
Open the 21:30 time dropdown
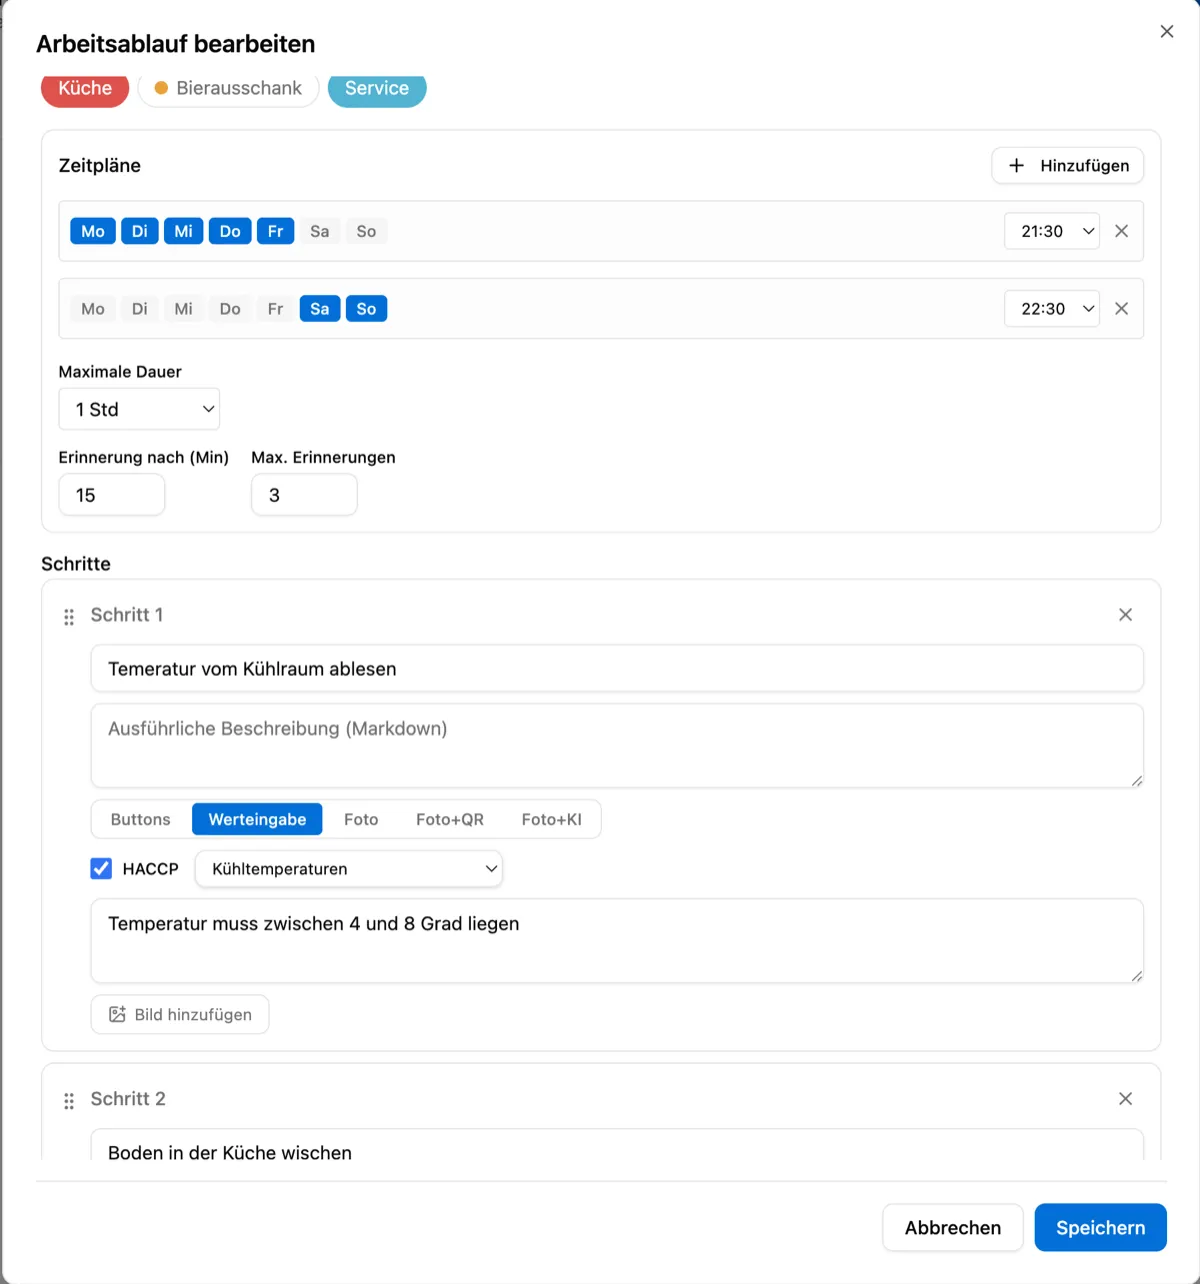coord(1051,231)
